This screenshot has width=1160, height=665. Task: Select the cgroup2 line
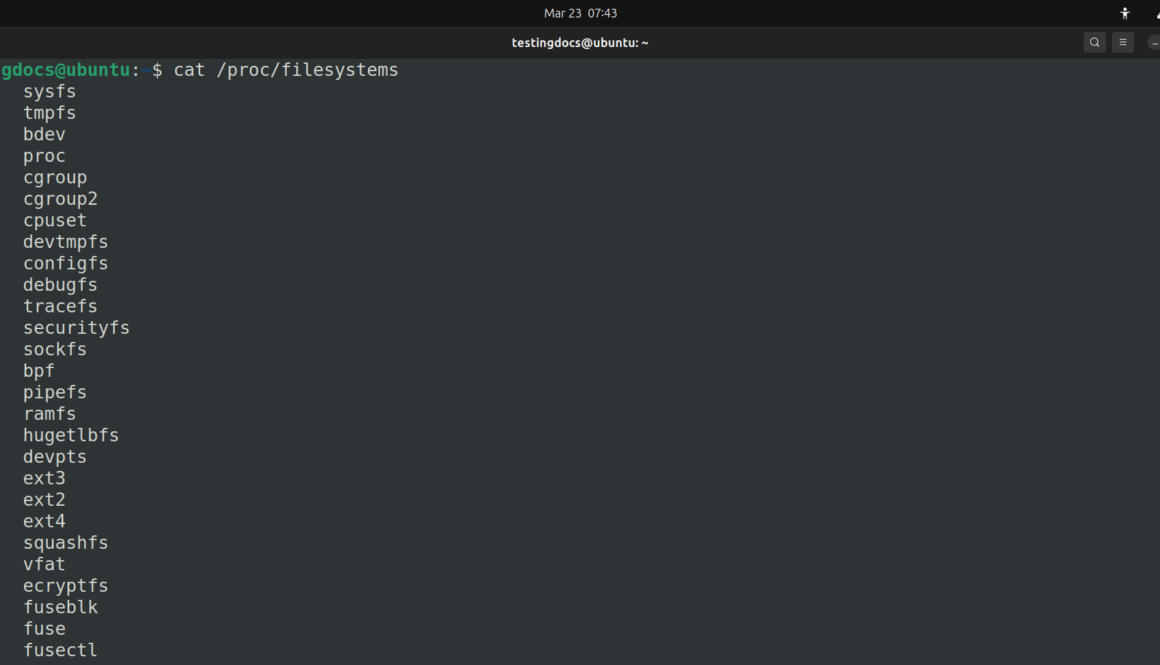coord(60,199)
